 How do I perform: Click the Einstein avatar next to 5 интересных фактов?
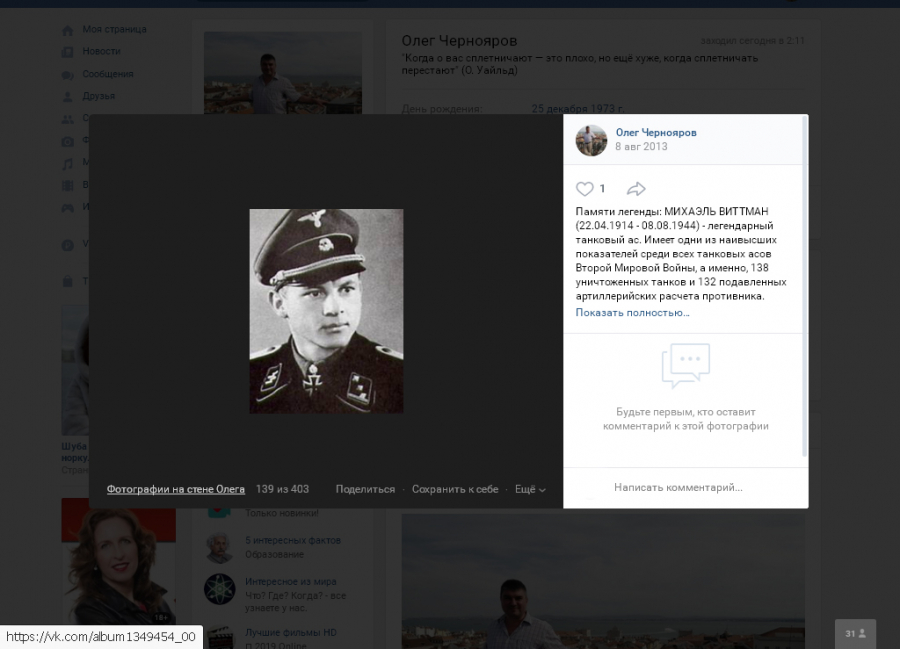click(x=220, y=547)
